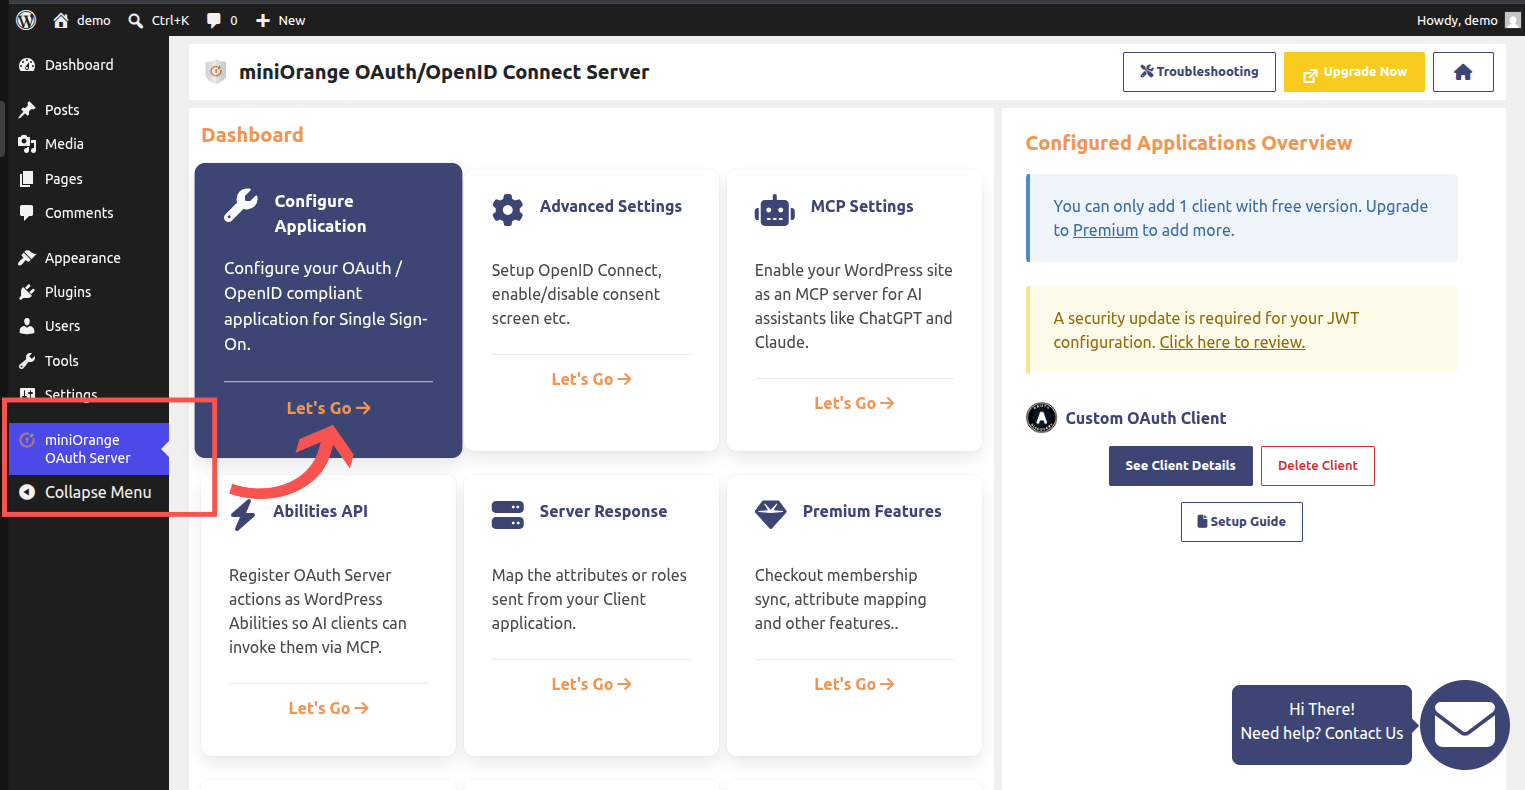1525x790 pixels.
Task: Click the wrench icon on Configure Application card
Action: (241, 203)
